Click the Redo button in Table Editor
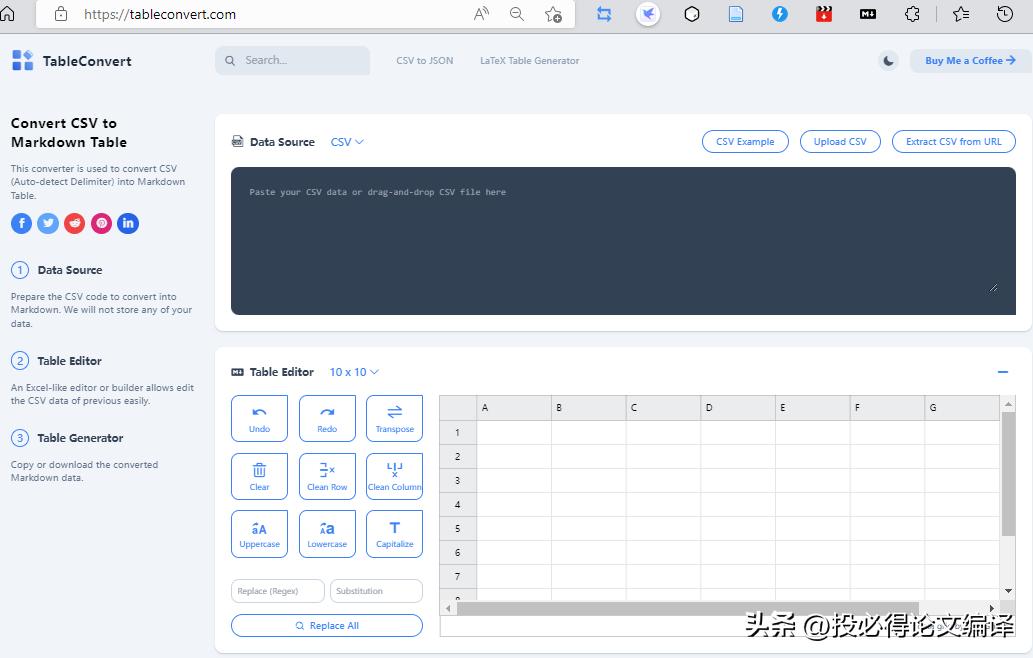The image size is (1033, 658). tap(327, 418)
